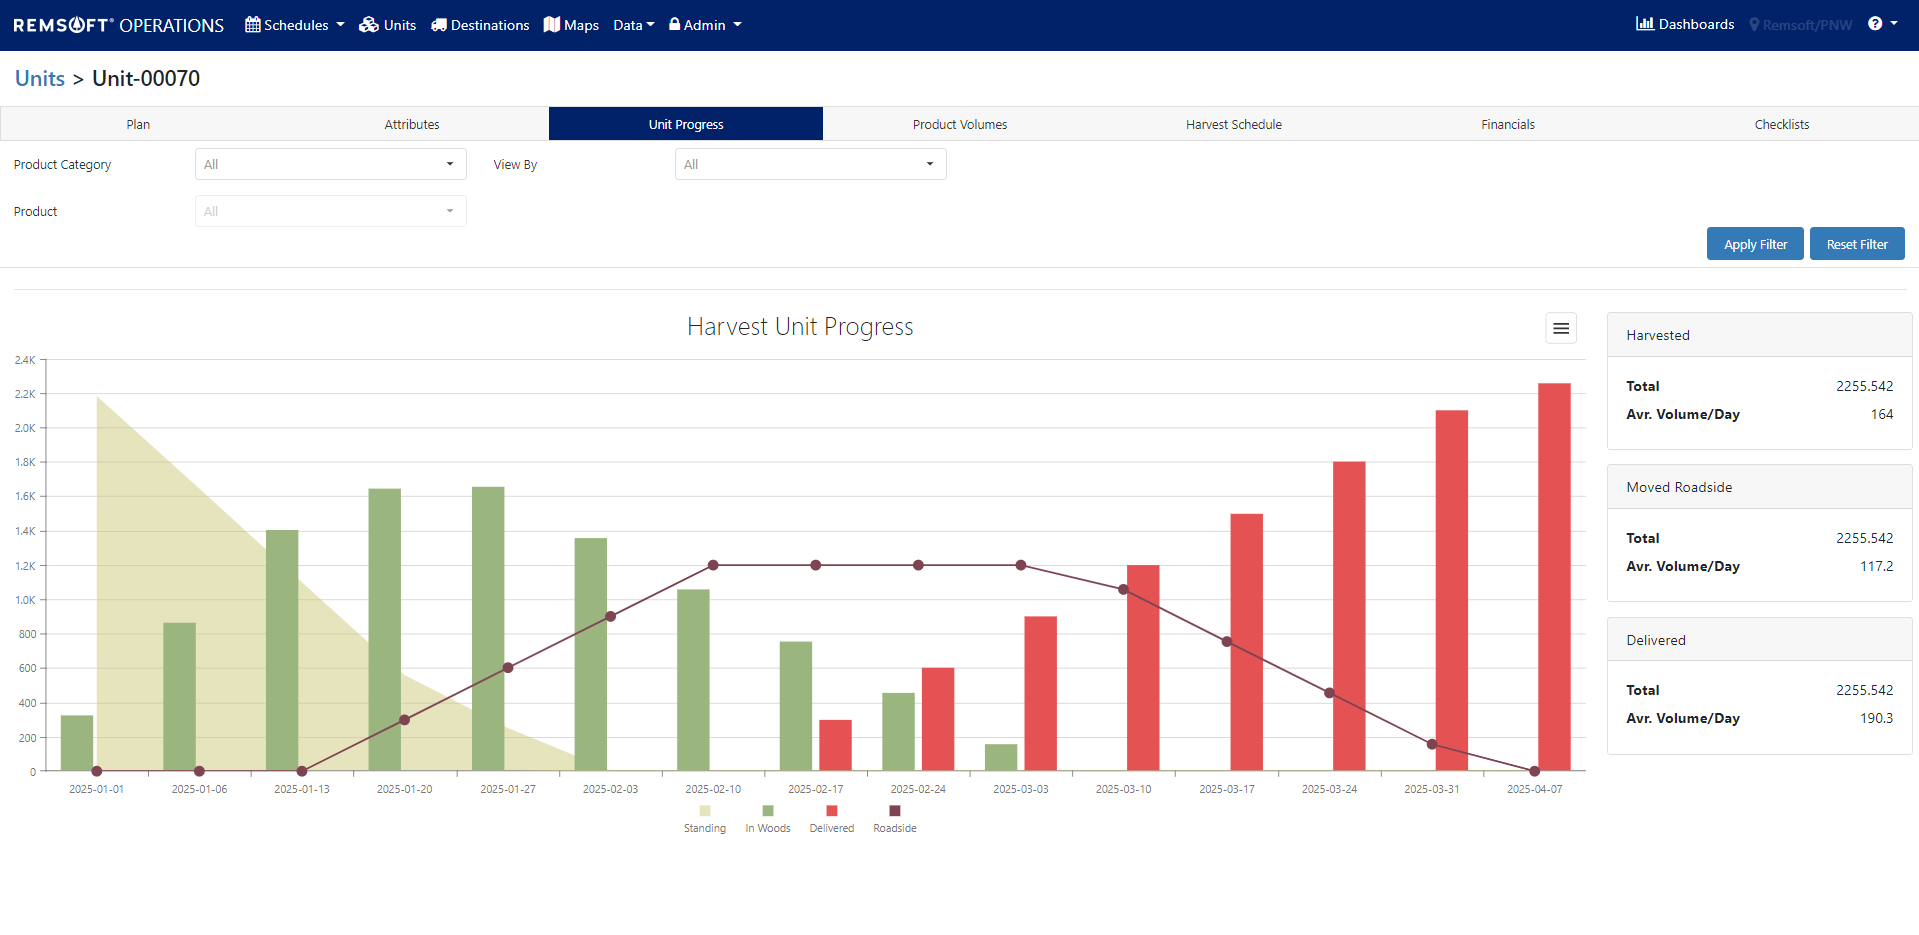Open the Harvest Schedule tab

1233,123
